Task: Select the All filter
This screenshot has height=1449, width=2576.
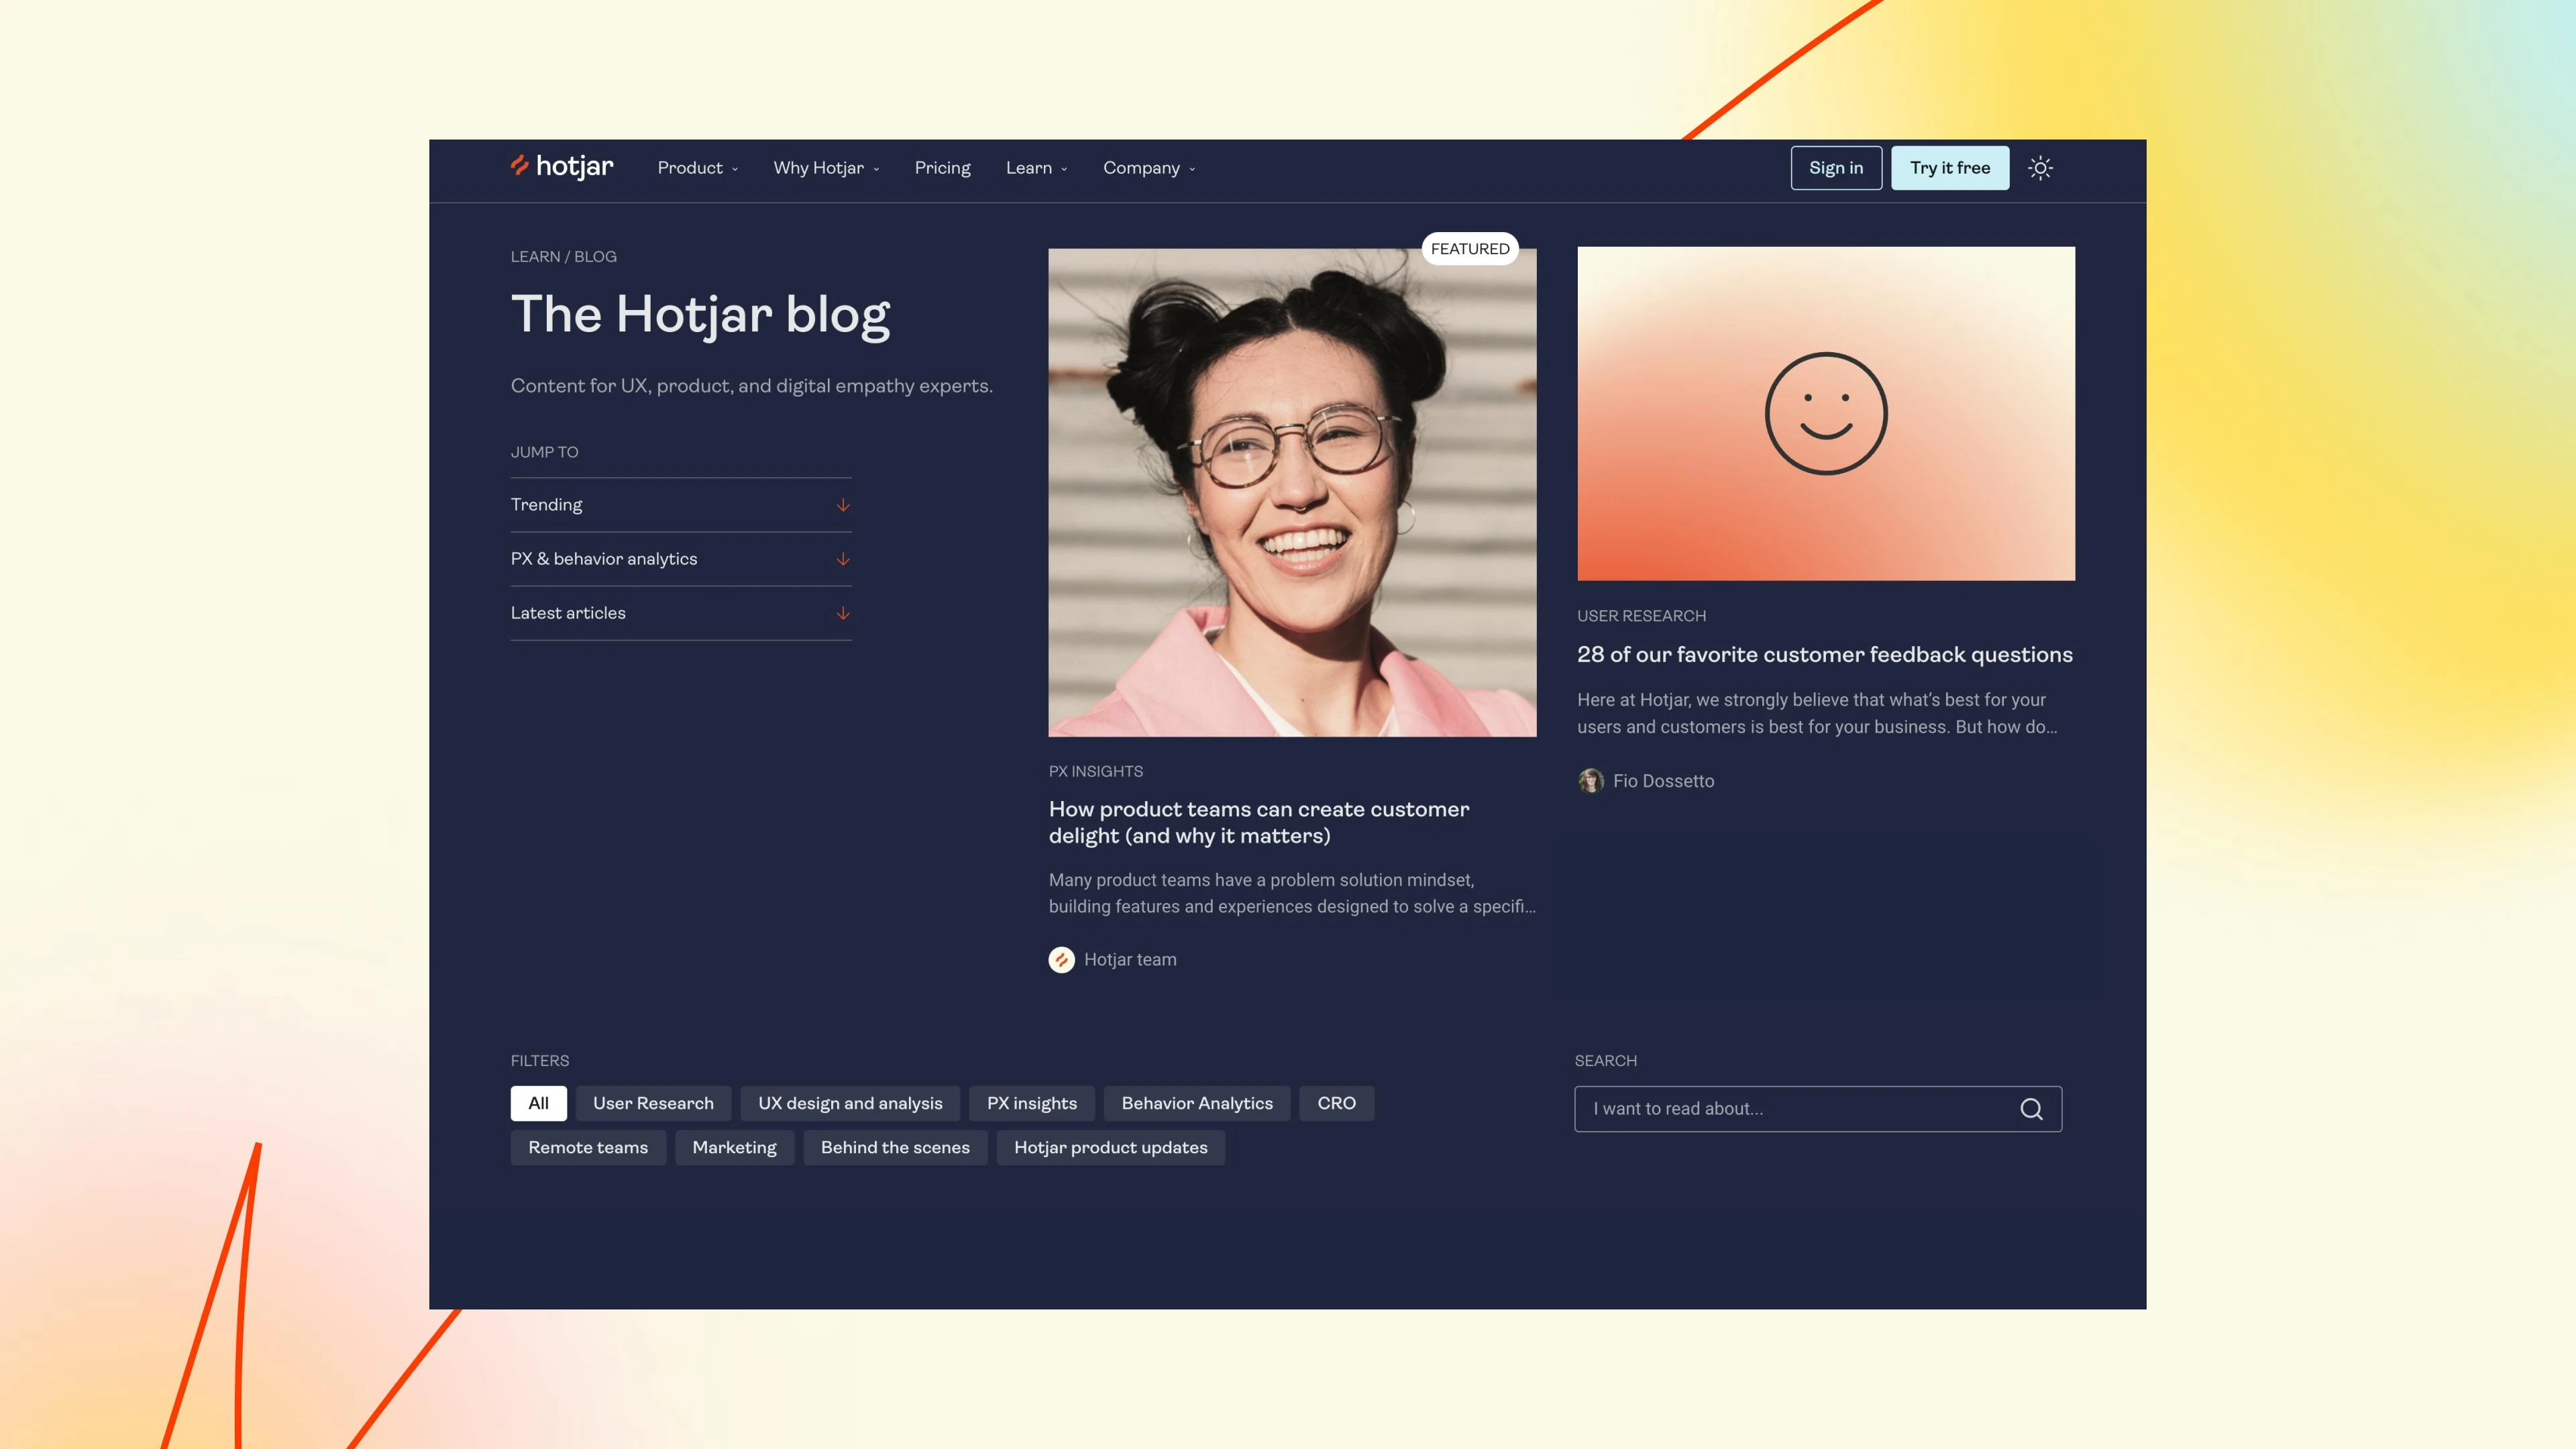Action: (538, 1103)
